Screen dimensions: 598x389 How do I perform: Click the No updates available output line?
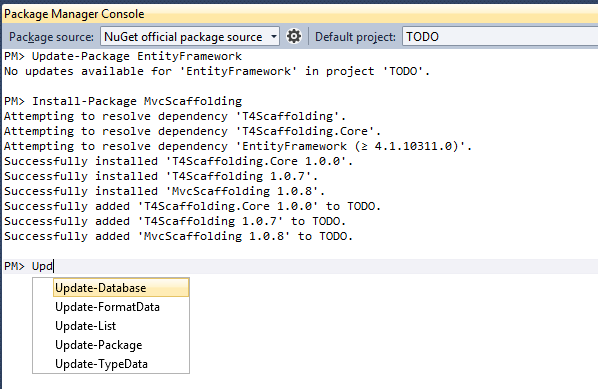pyautogui.click(x=217, y=71)
